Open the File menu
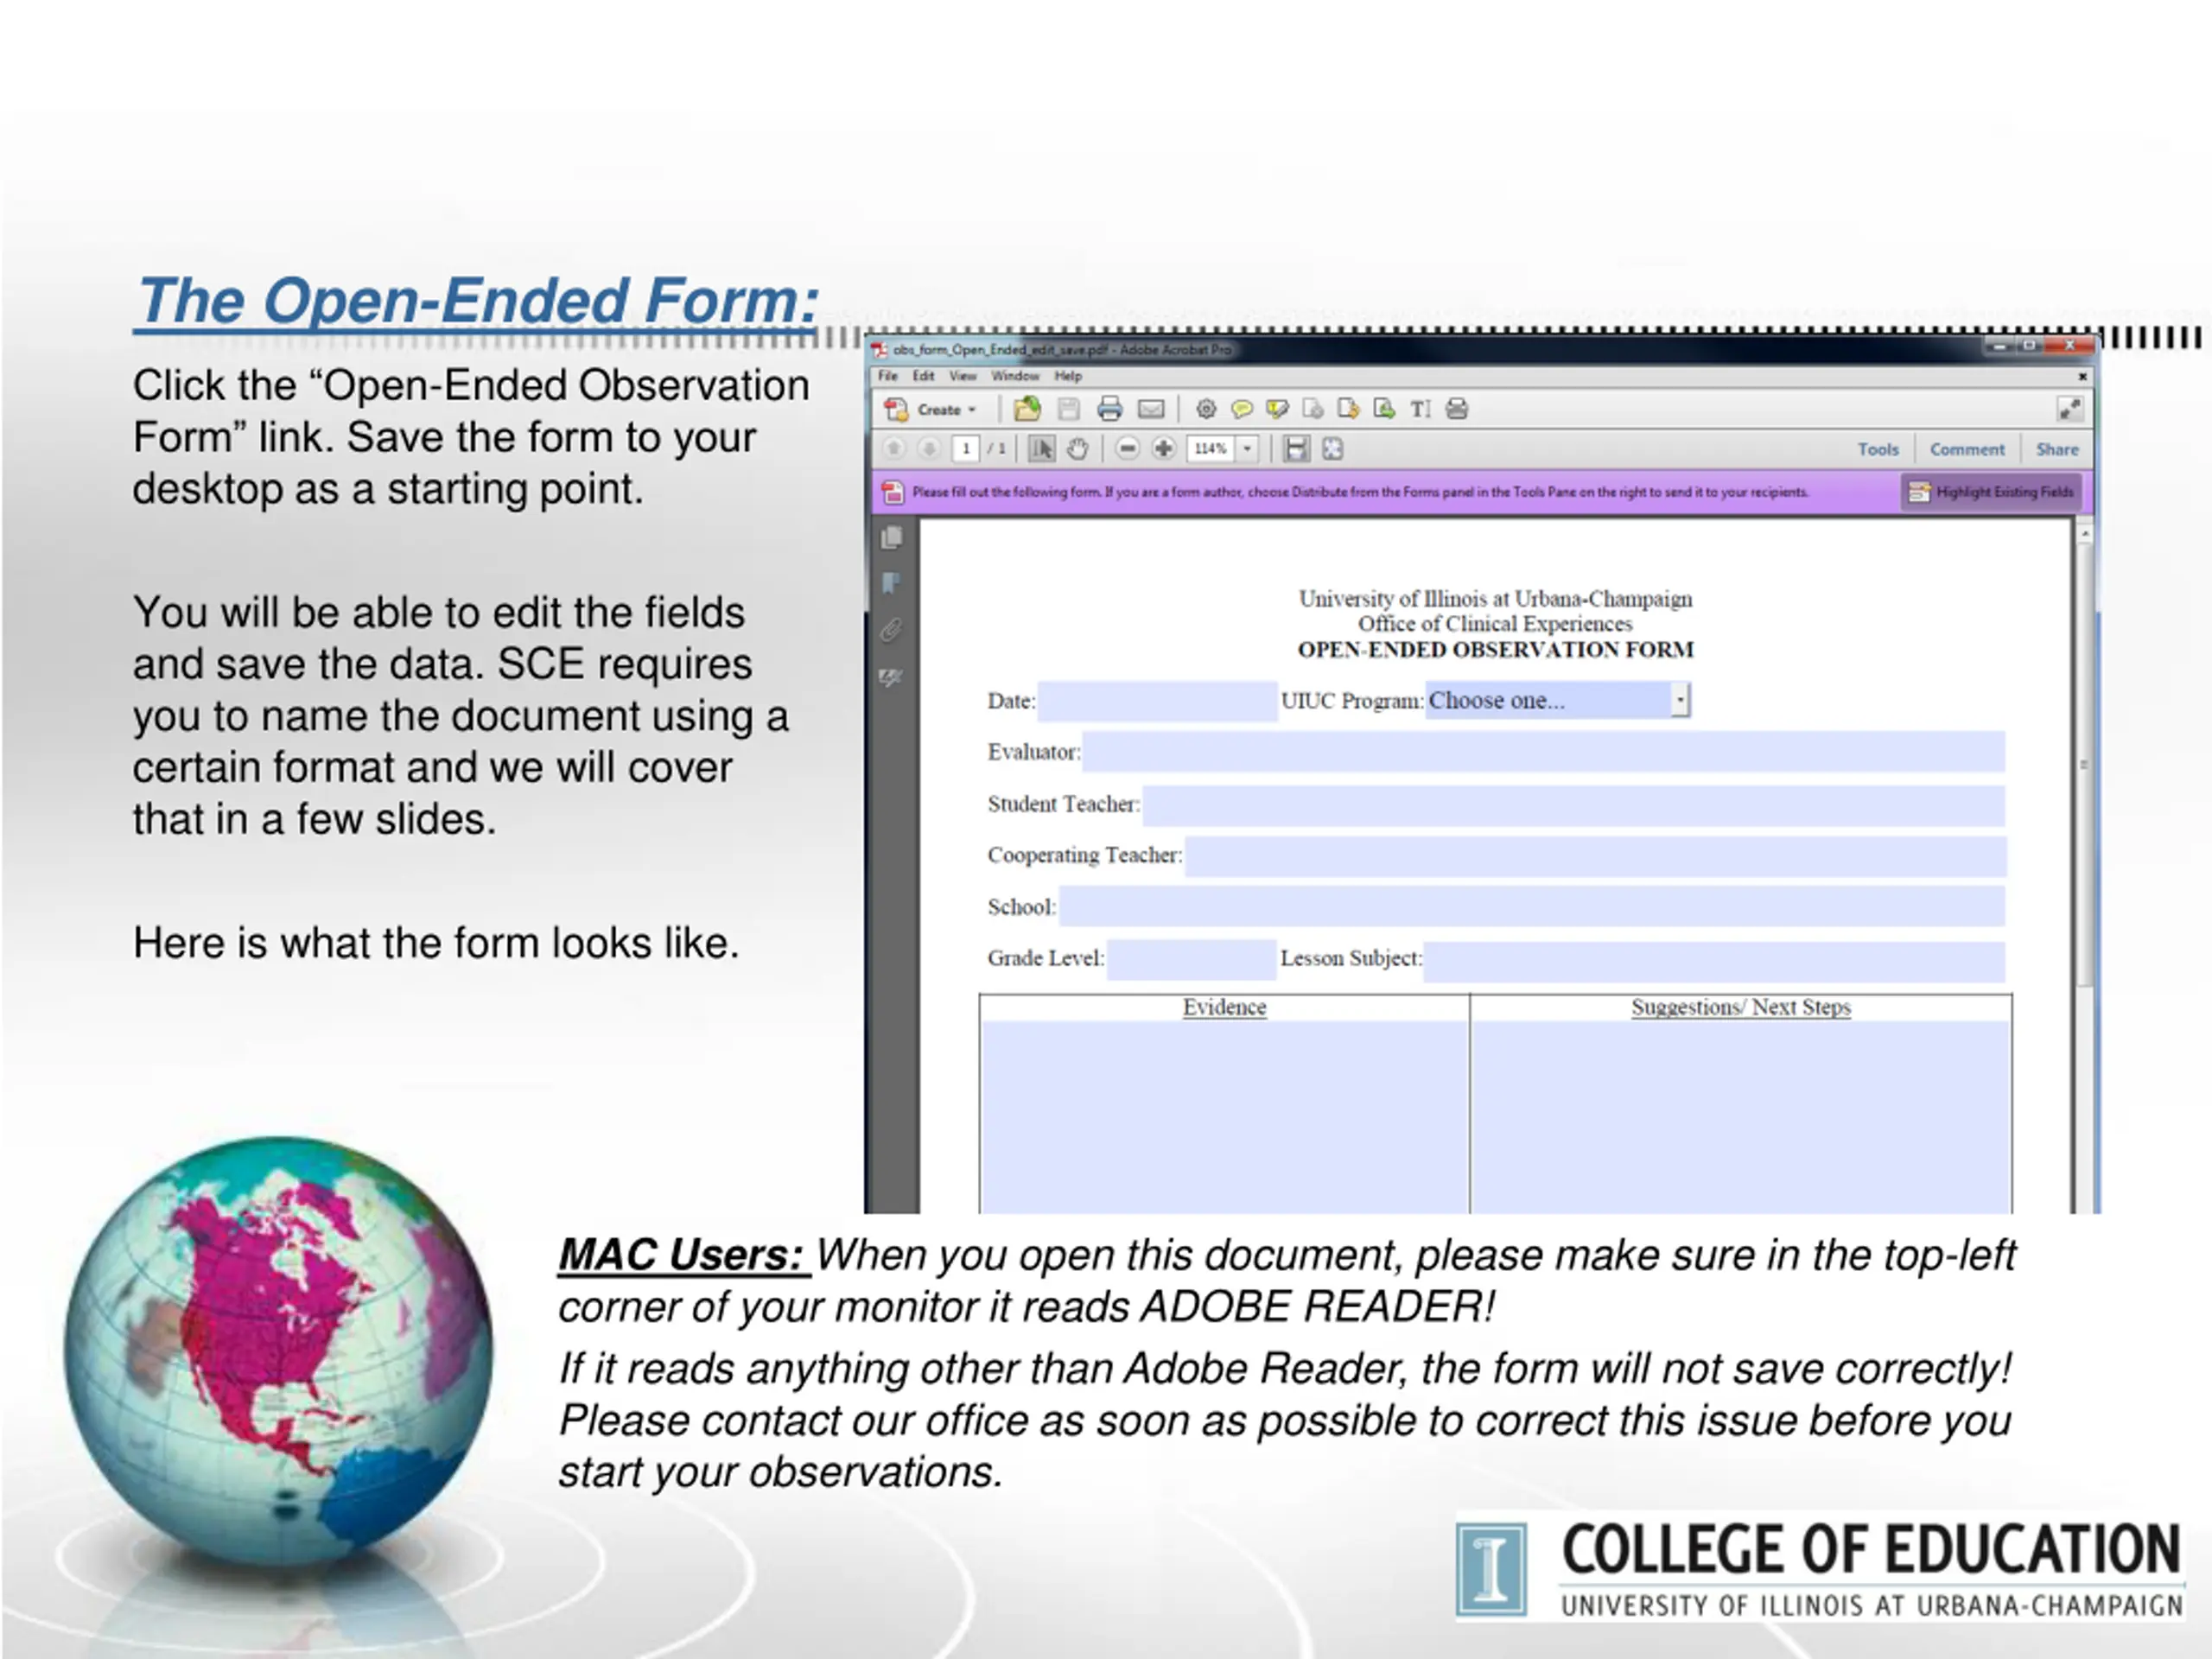 coord(888,376)
